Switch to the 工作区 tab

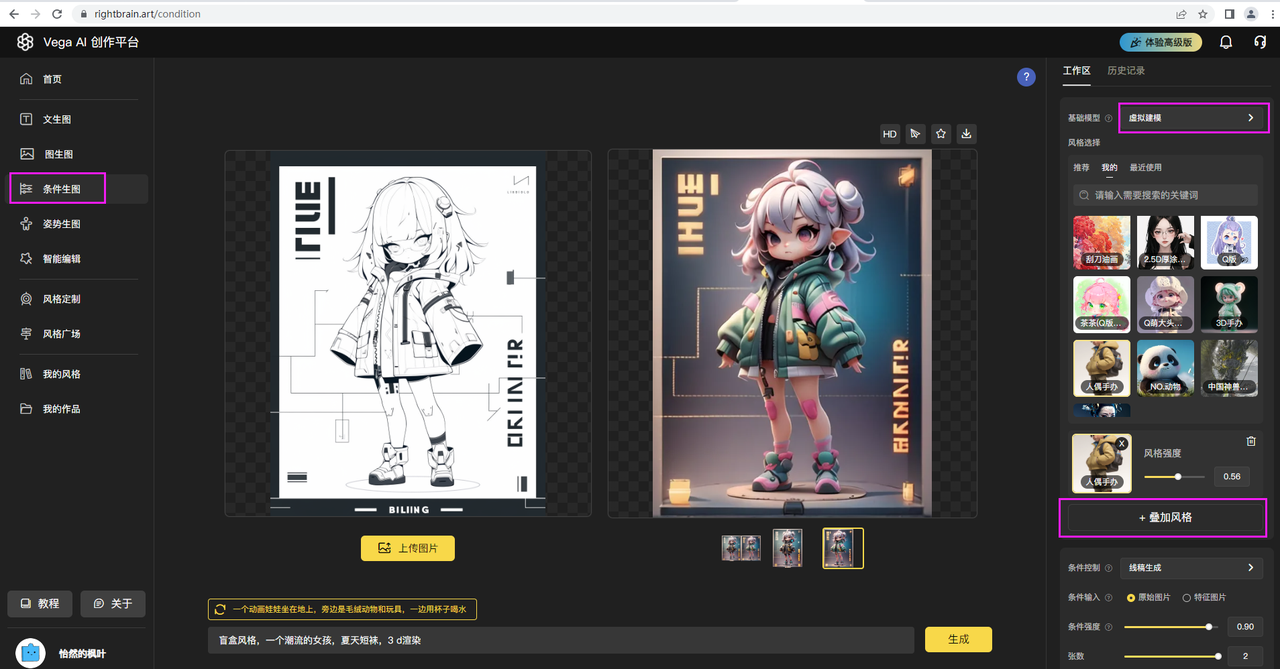(1076, 71)
